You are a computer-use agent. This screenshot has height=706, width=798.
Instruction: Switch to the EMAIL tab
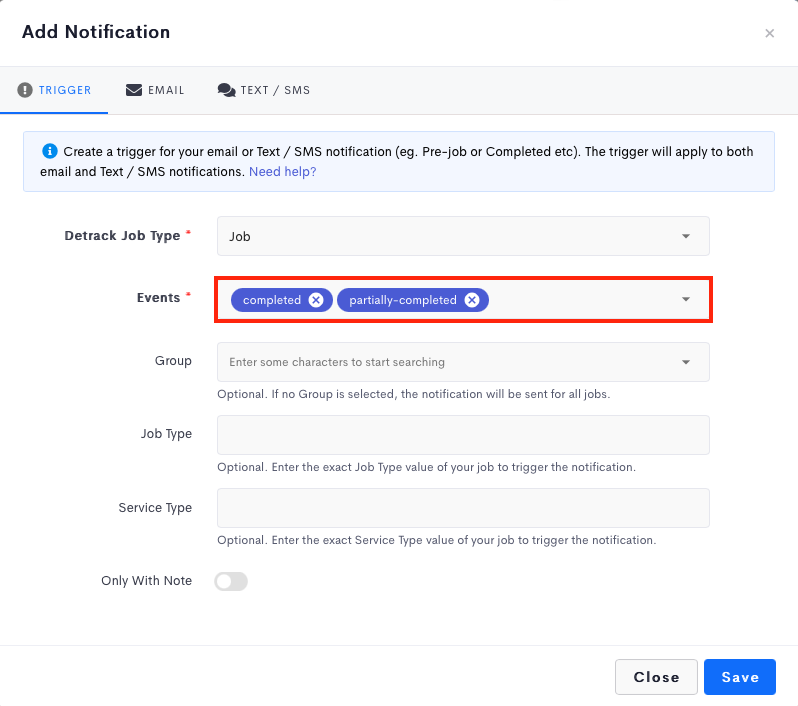click(155, 90)
